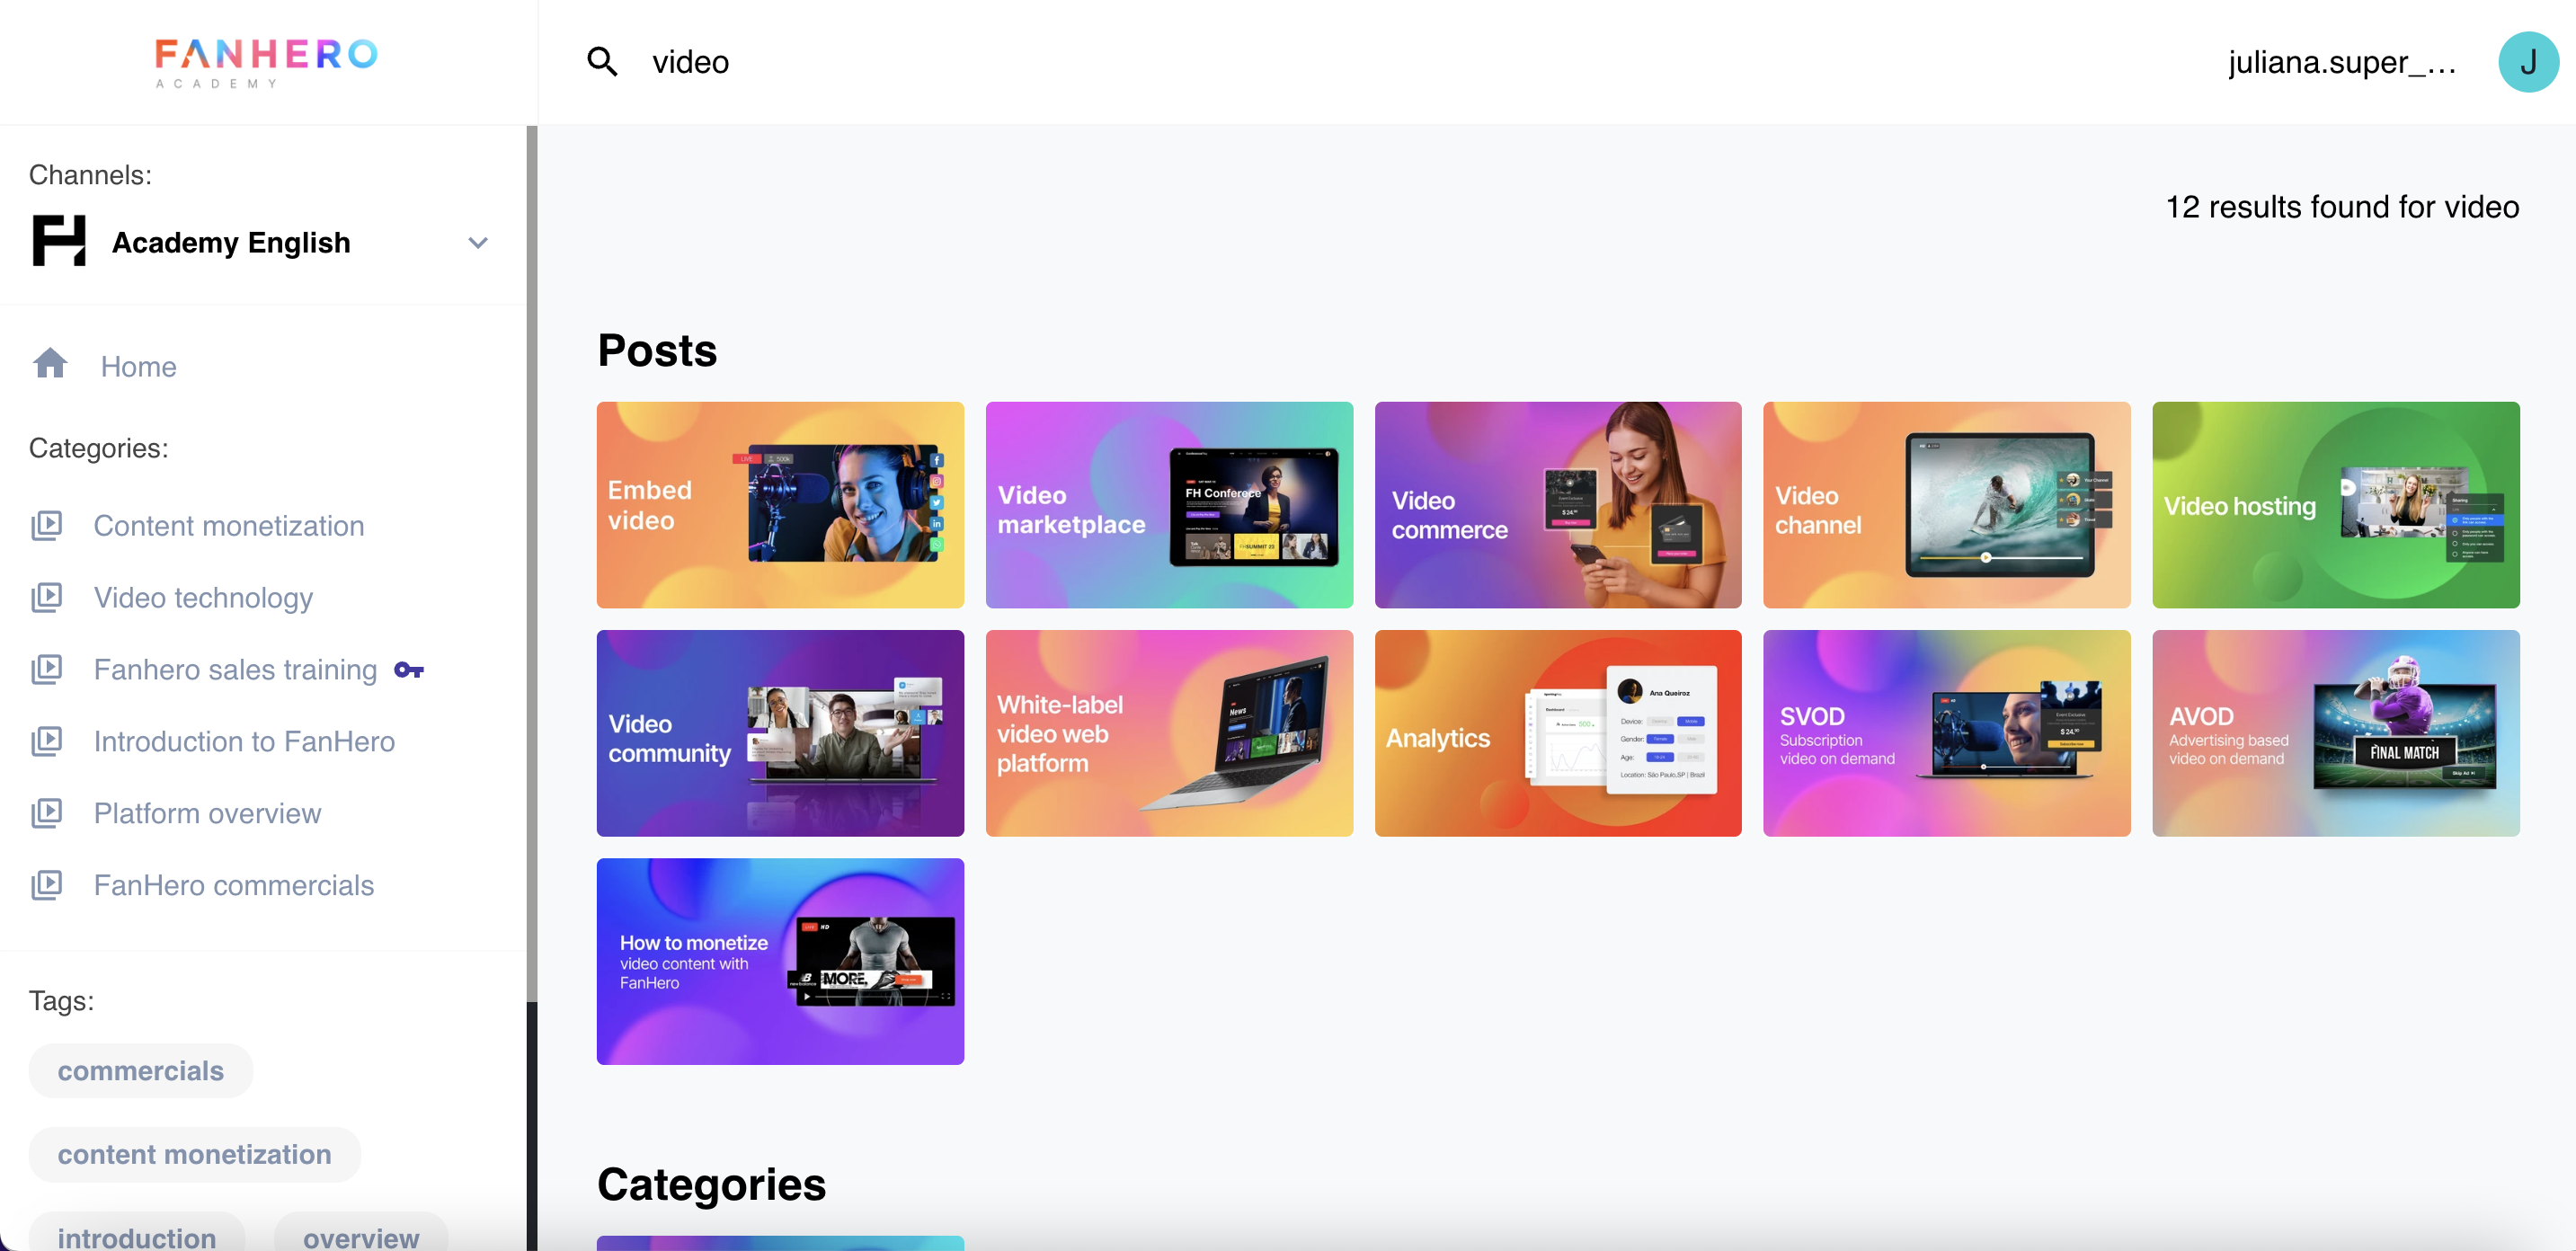Select the content monetization tag

[195, 1155]
